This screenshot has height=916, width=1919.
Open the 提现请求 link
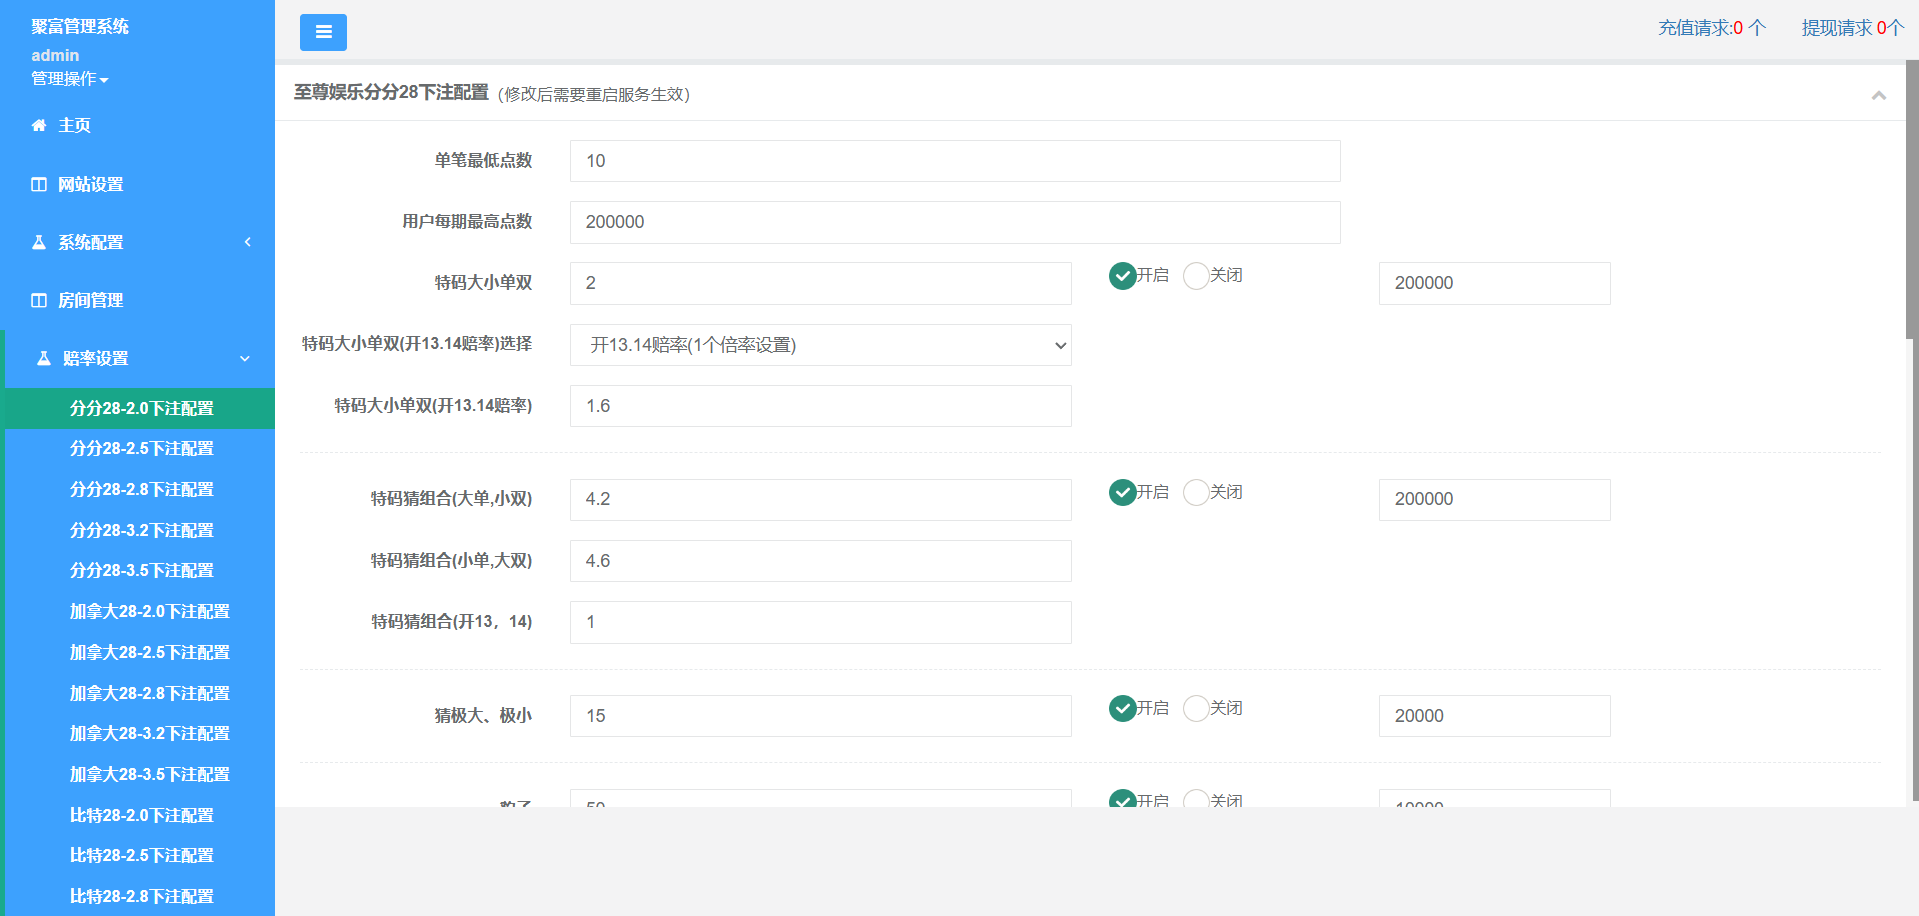pyautogui.click(x=1851, y=28)
